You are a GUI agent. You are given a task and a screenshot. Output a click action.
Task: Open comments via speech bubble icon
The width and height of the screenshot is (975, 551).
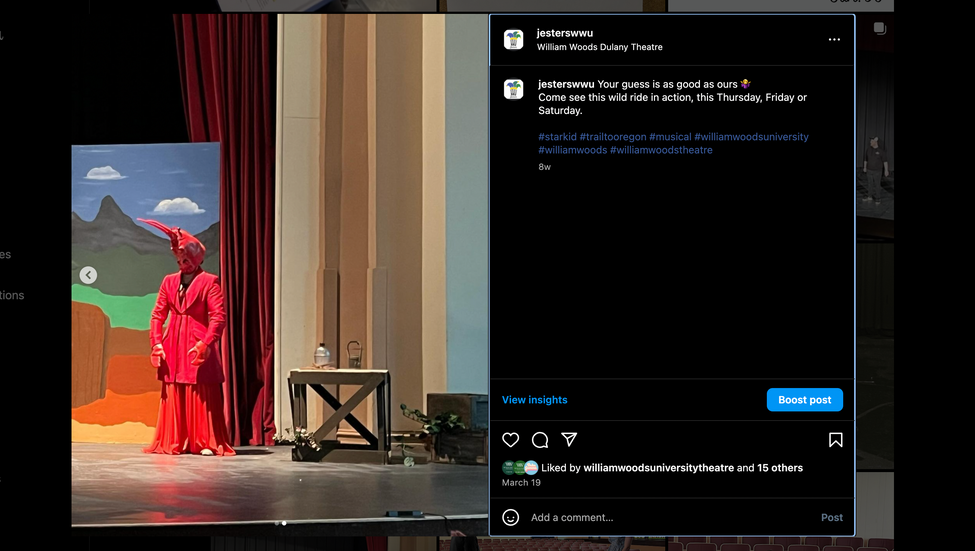[x=540, y=440]
